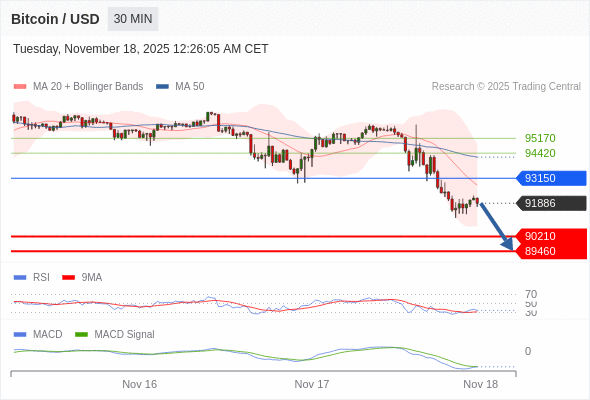Click the RSI blue legend swatch
590x400 pixels.
[x=20, y=278]
